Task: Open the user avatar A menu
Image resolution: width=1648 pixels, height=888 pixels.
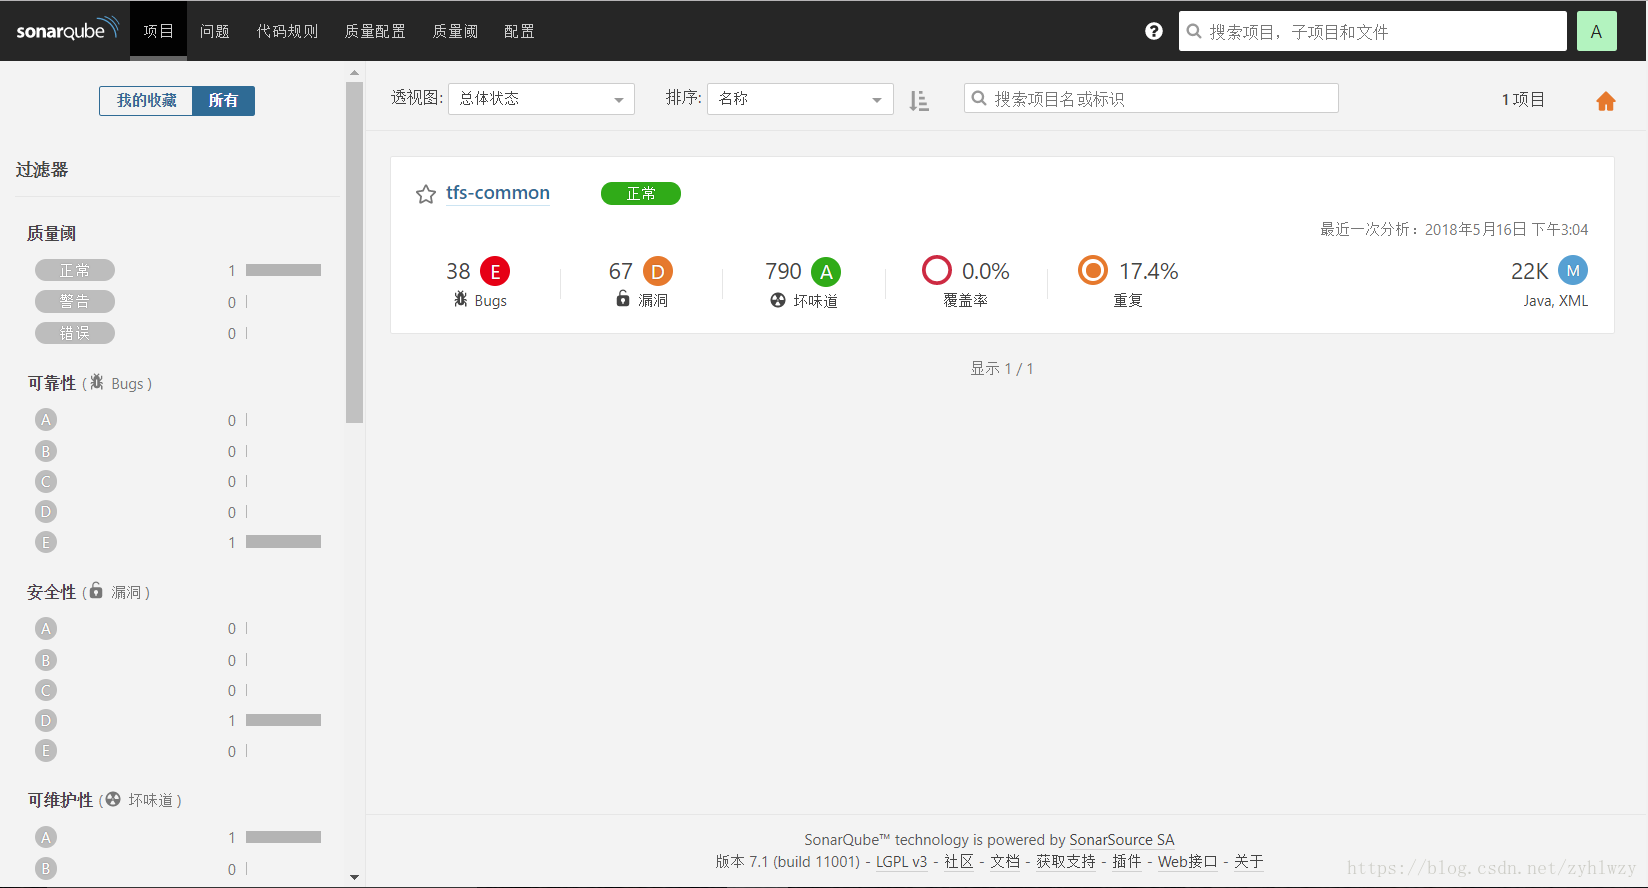Action: coord(1597,31)
